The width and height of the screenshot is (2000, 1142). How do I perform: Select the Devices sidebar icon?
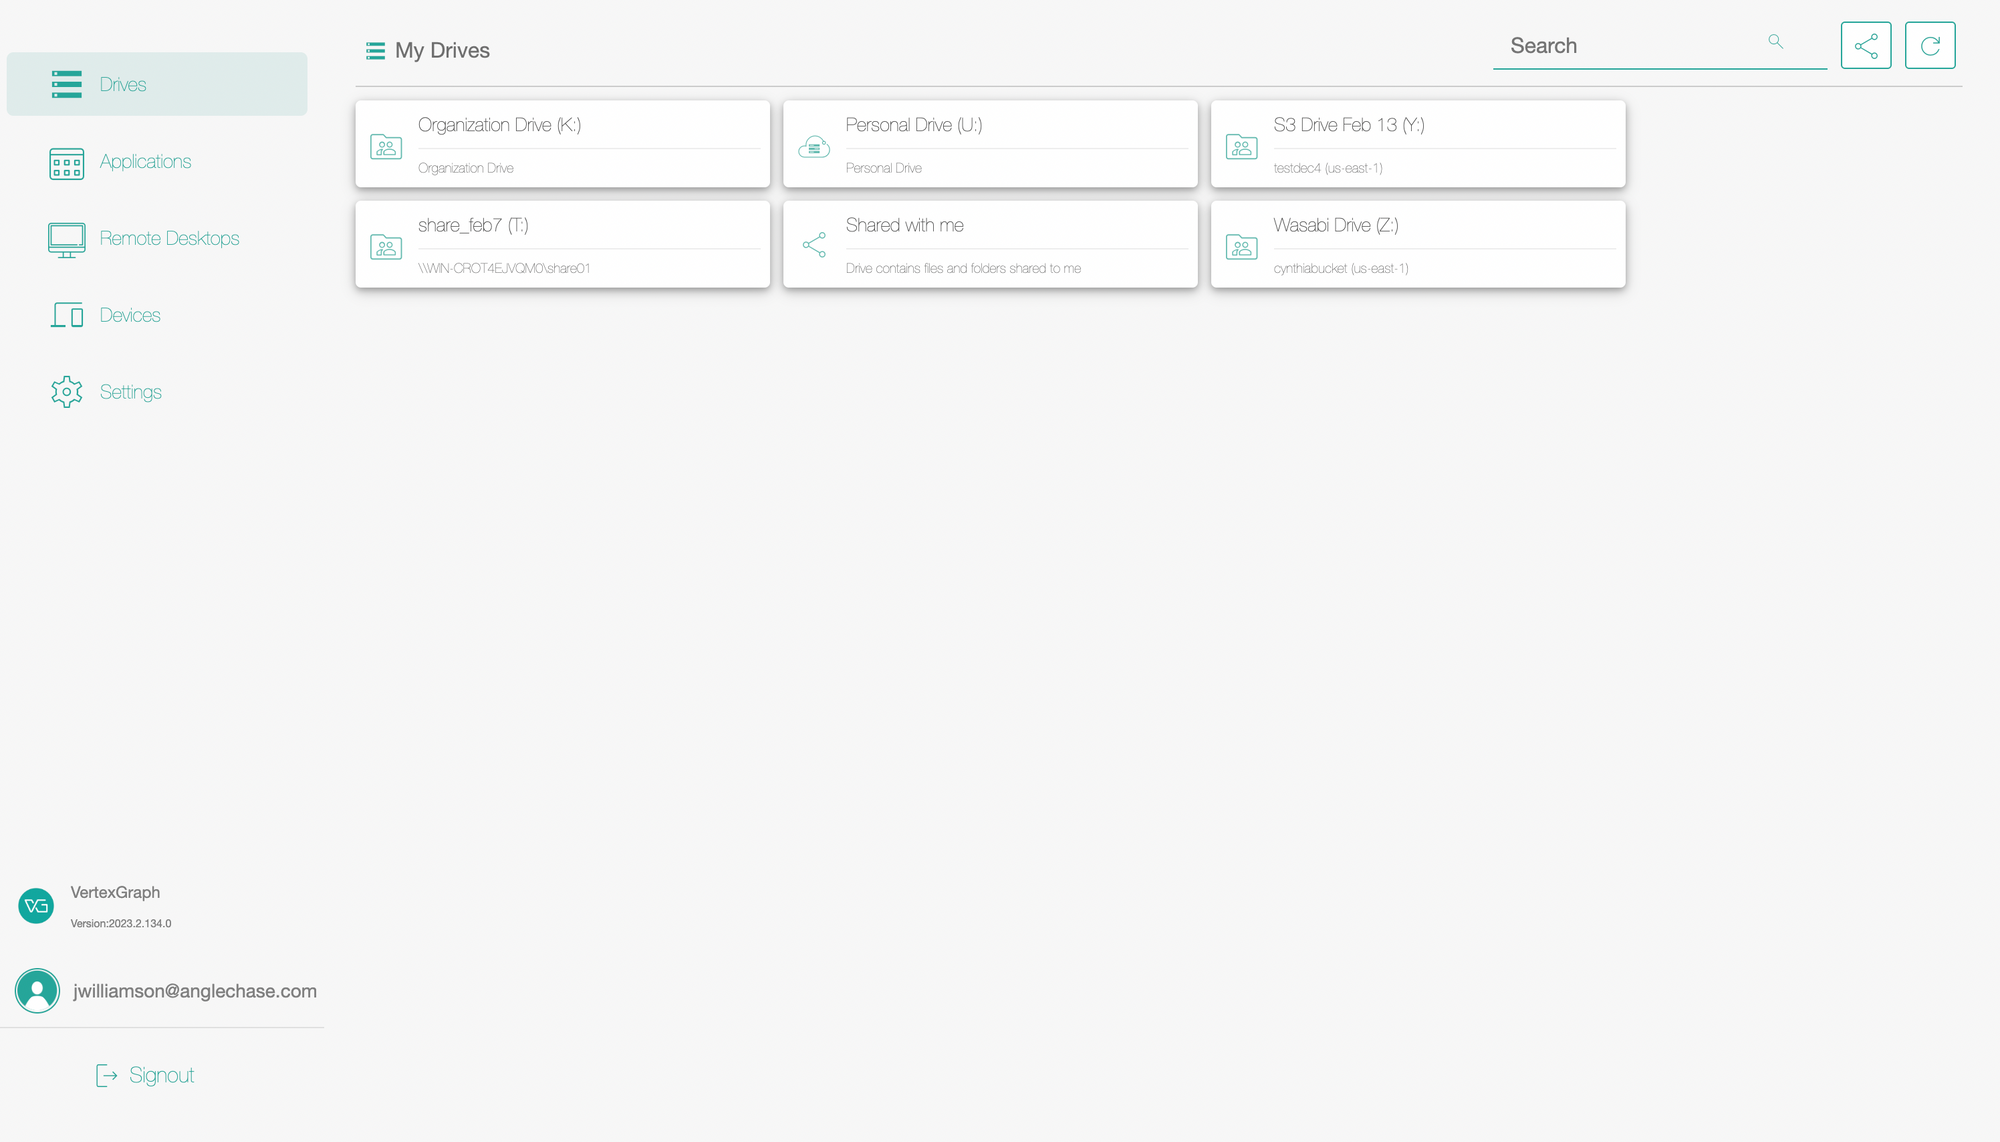pyautogui.click(x=66, y=314)
